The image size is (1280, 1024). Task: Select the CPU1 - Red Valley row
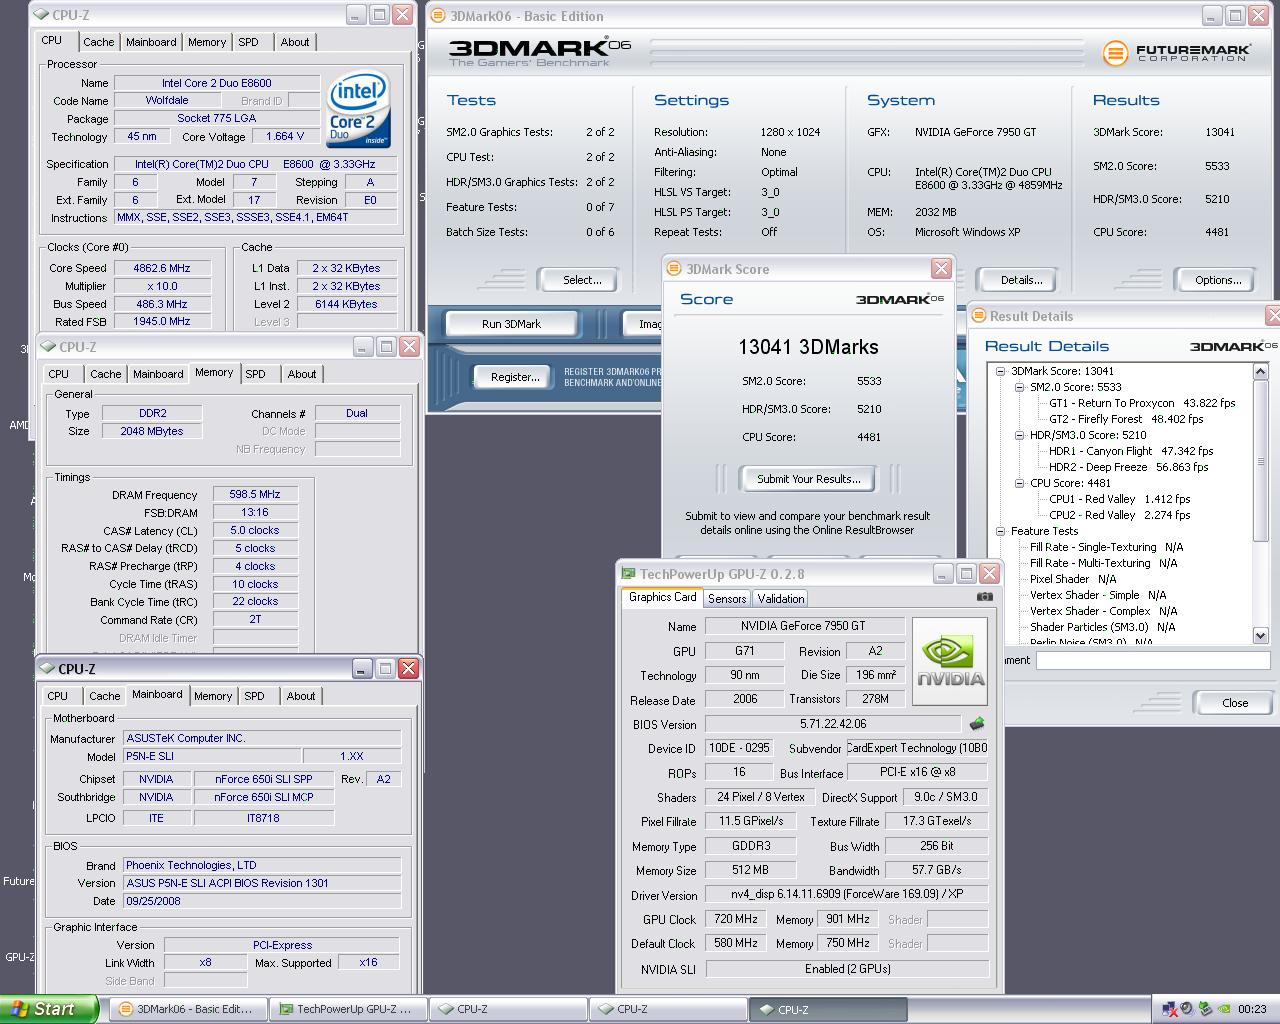tap(1119, 499)
